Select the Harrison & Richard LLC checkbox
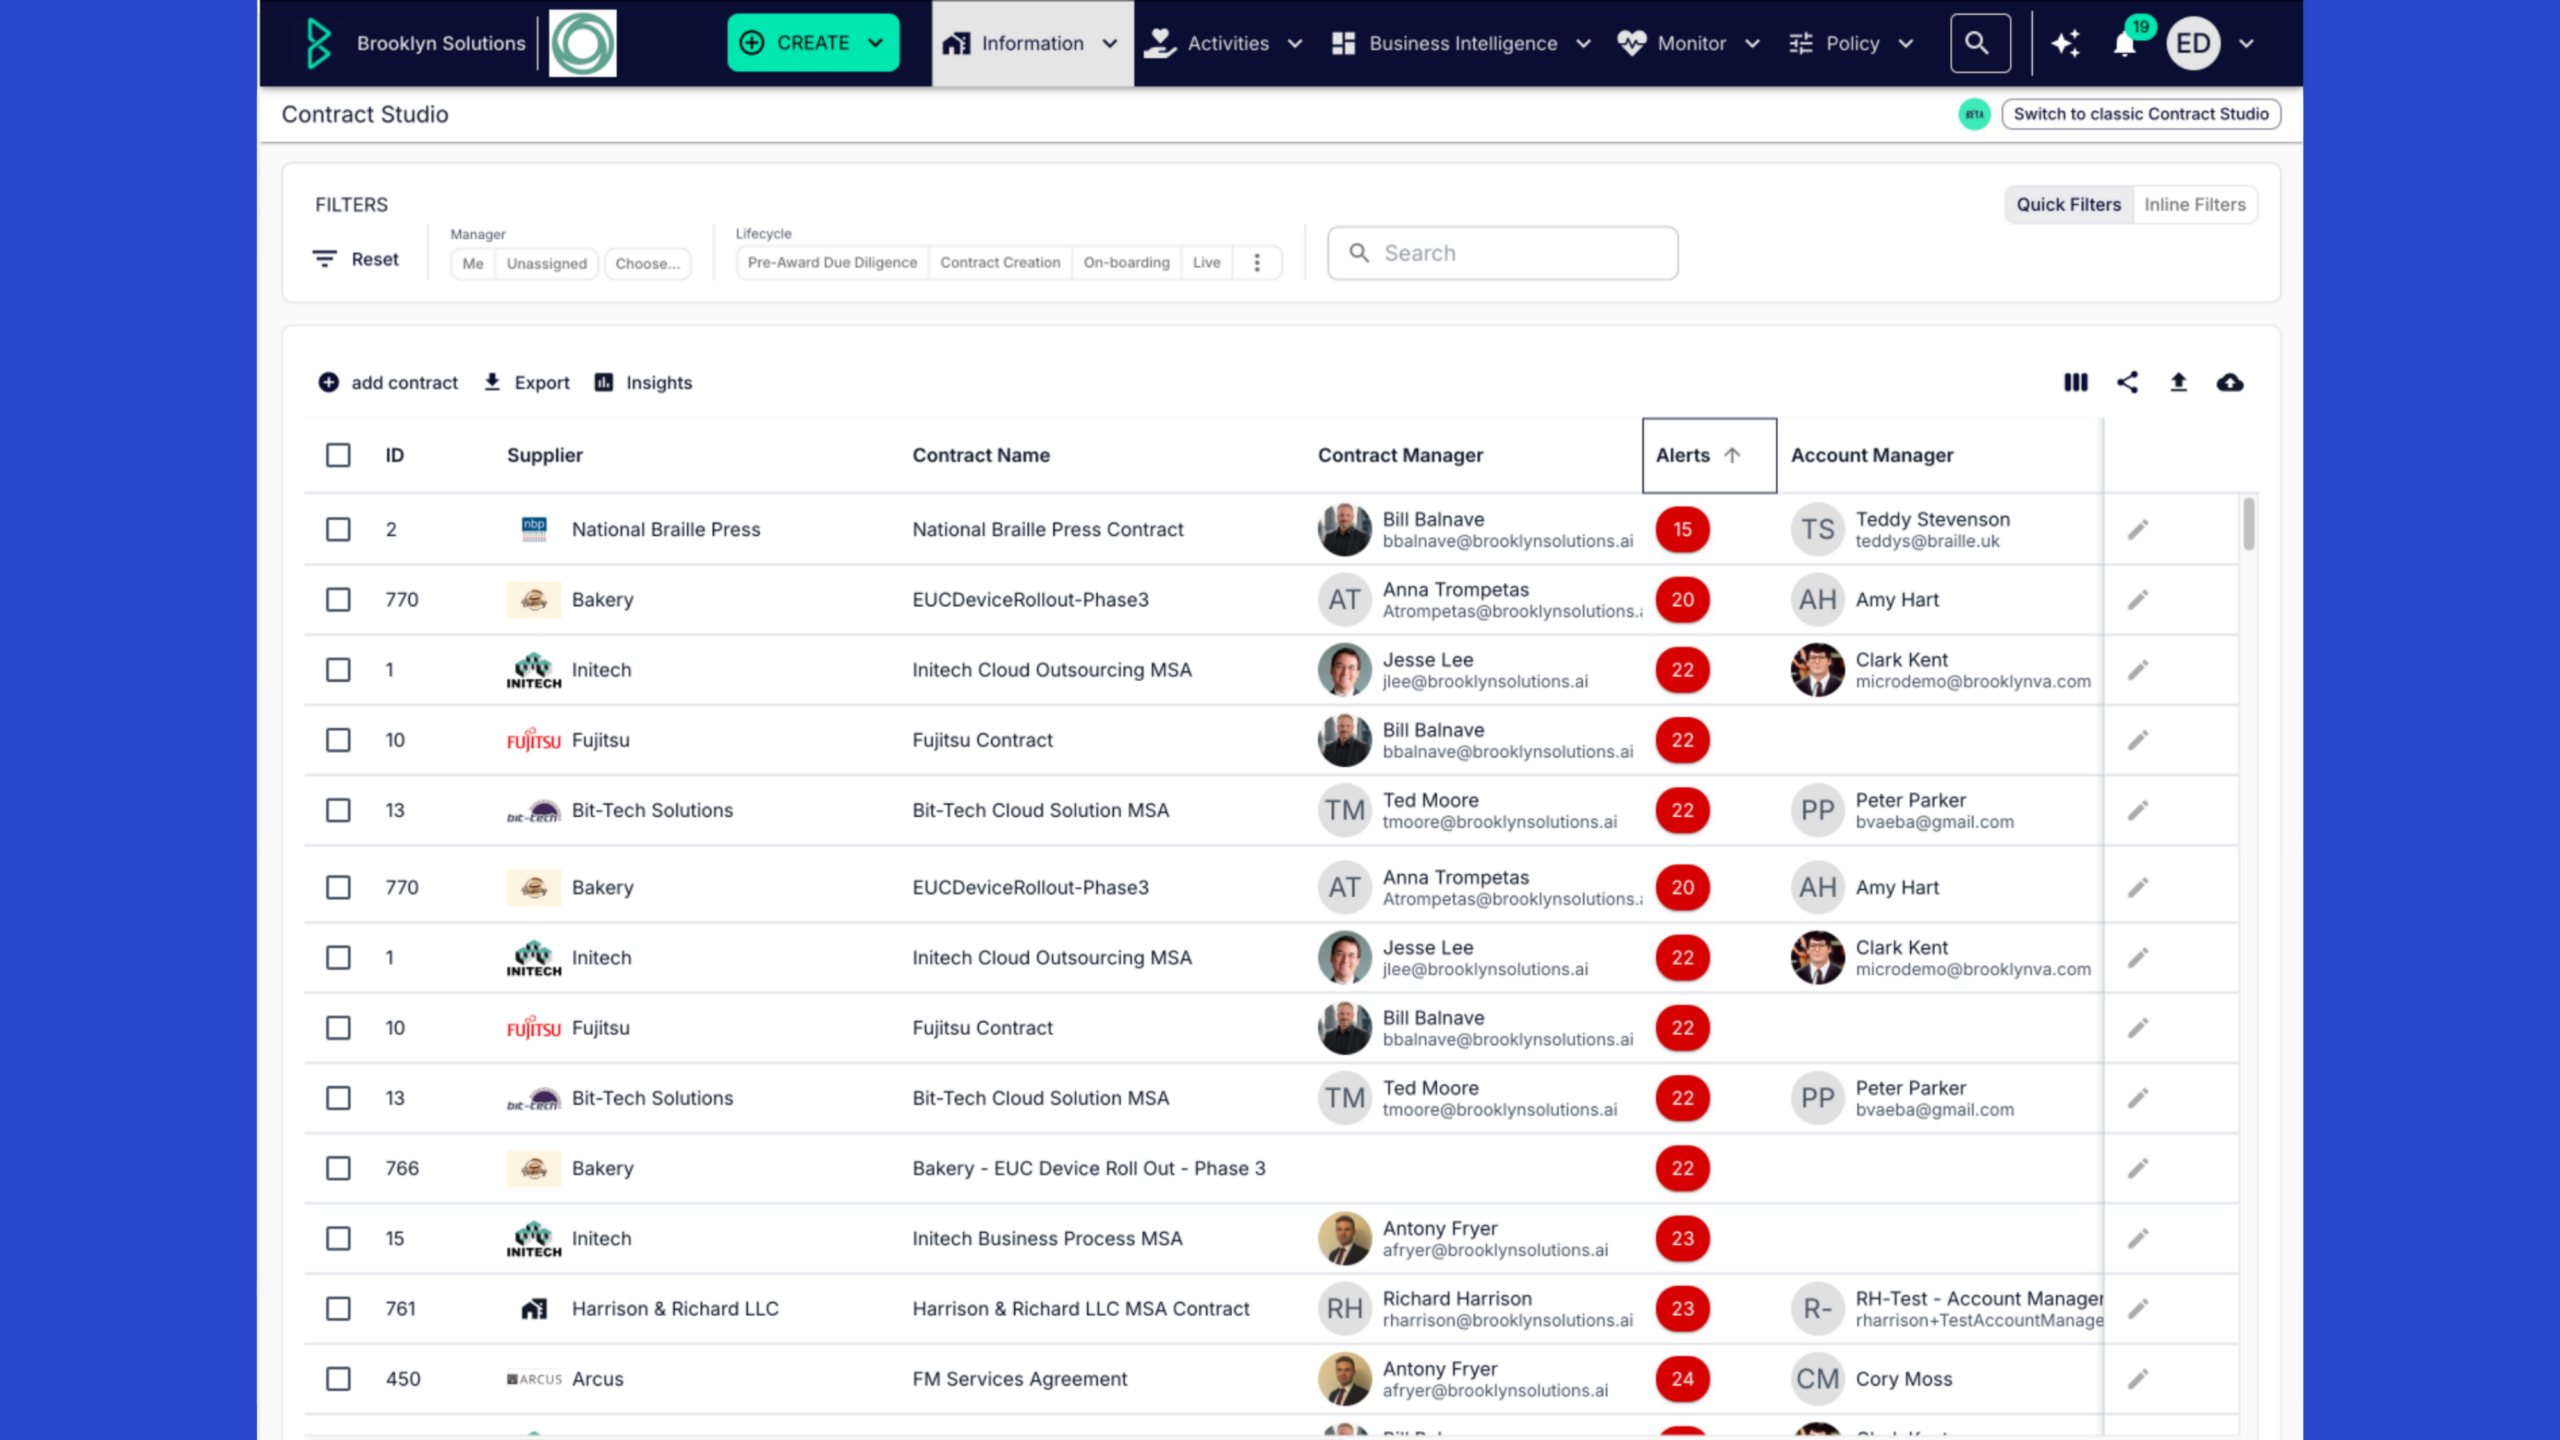2560x1440 pixels. coord(338,1308)
